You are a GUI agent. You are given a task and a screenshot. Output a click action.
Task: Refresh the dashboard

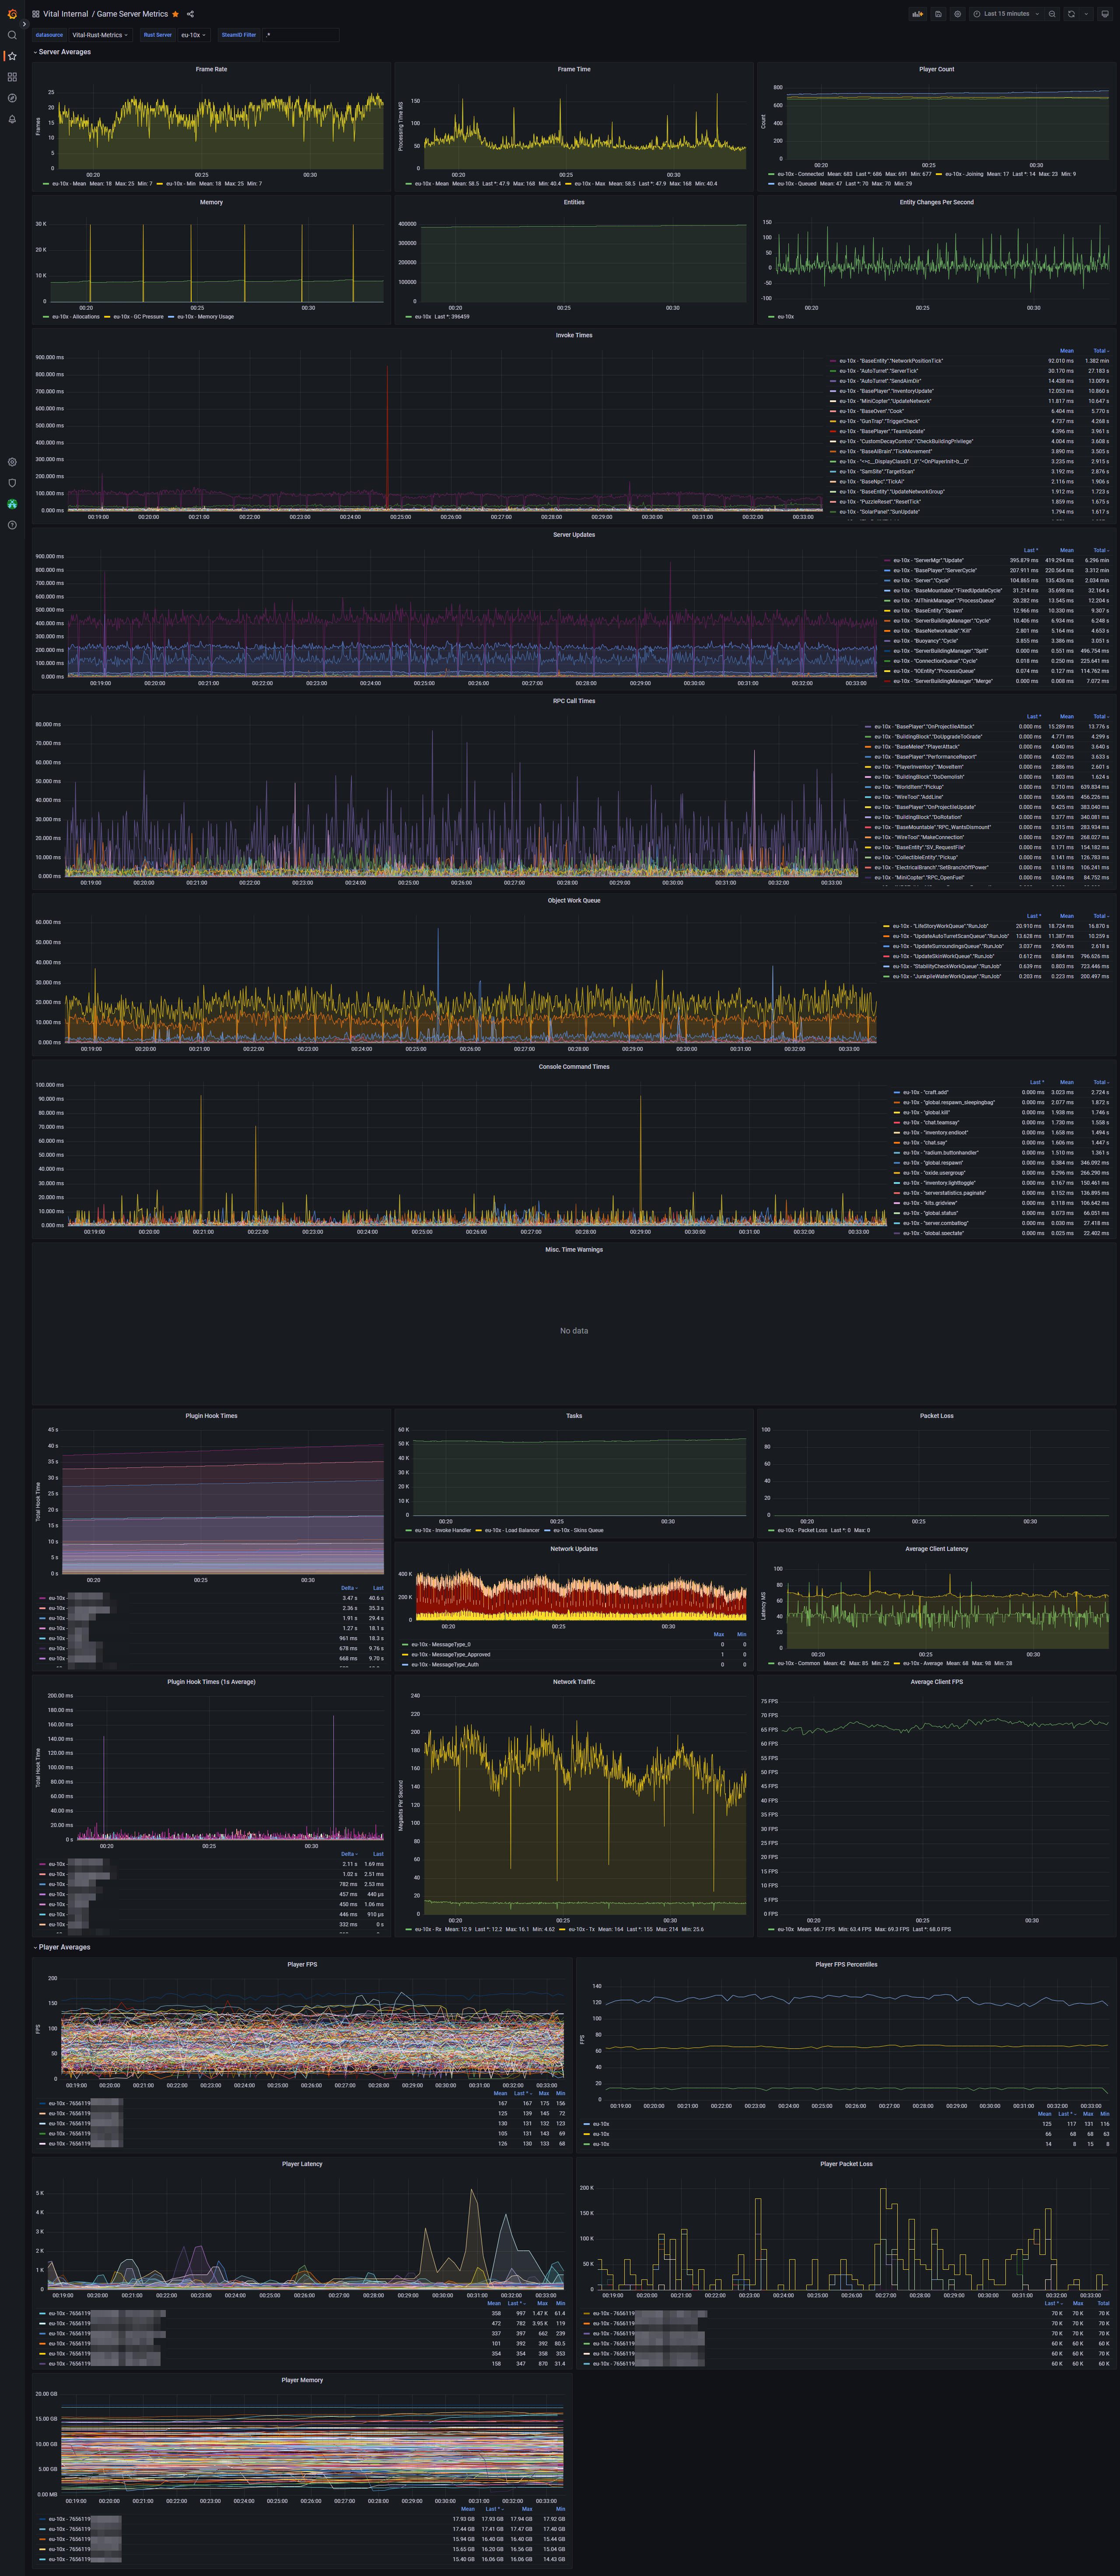point(1071,14)
